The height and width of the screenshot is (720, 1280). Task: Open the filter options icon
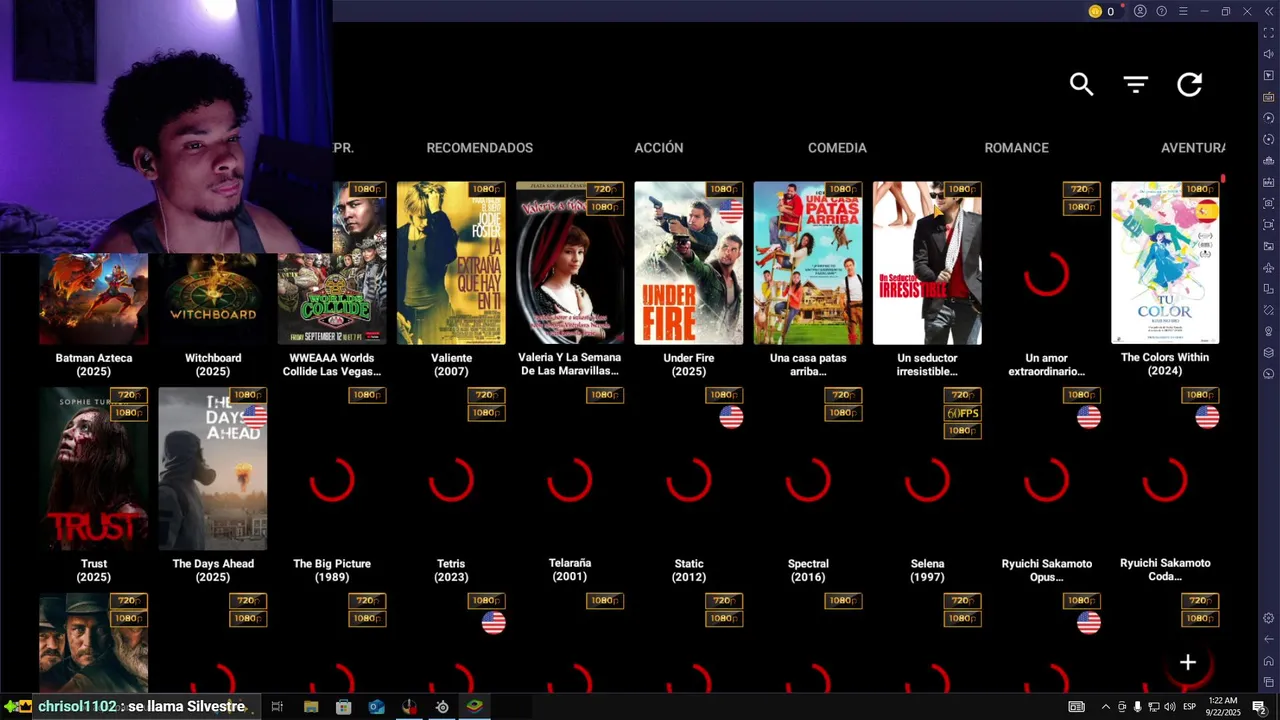(1135, 84)
